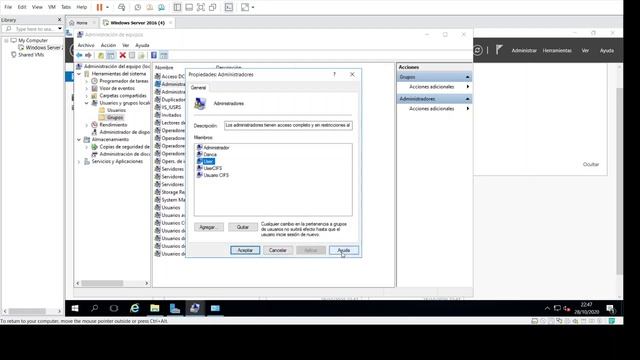Click the question mark help button in the dialog

[334, 74]
